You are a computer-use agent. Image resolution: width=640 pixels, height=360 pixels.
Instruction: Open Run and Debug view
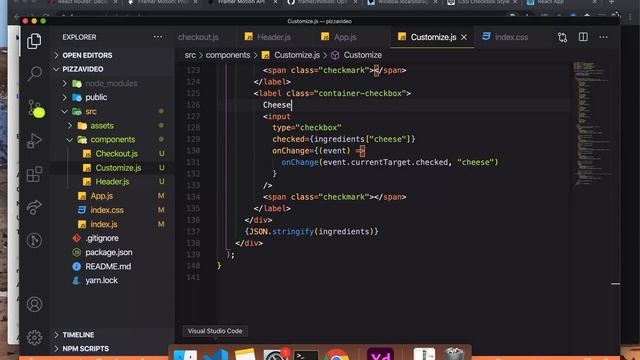(x=34, y=141)
